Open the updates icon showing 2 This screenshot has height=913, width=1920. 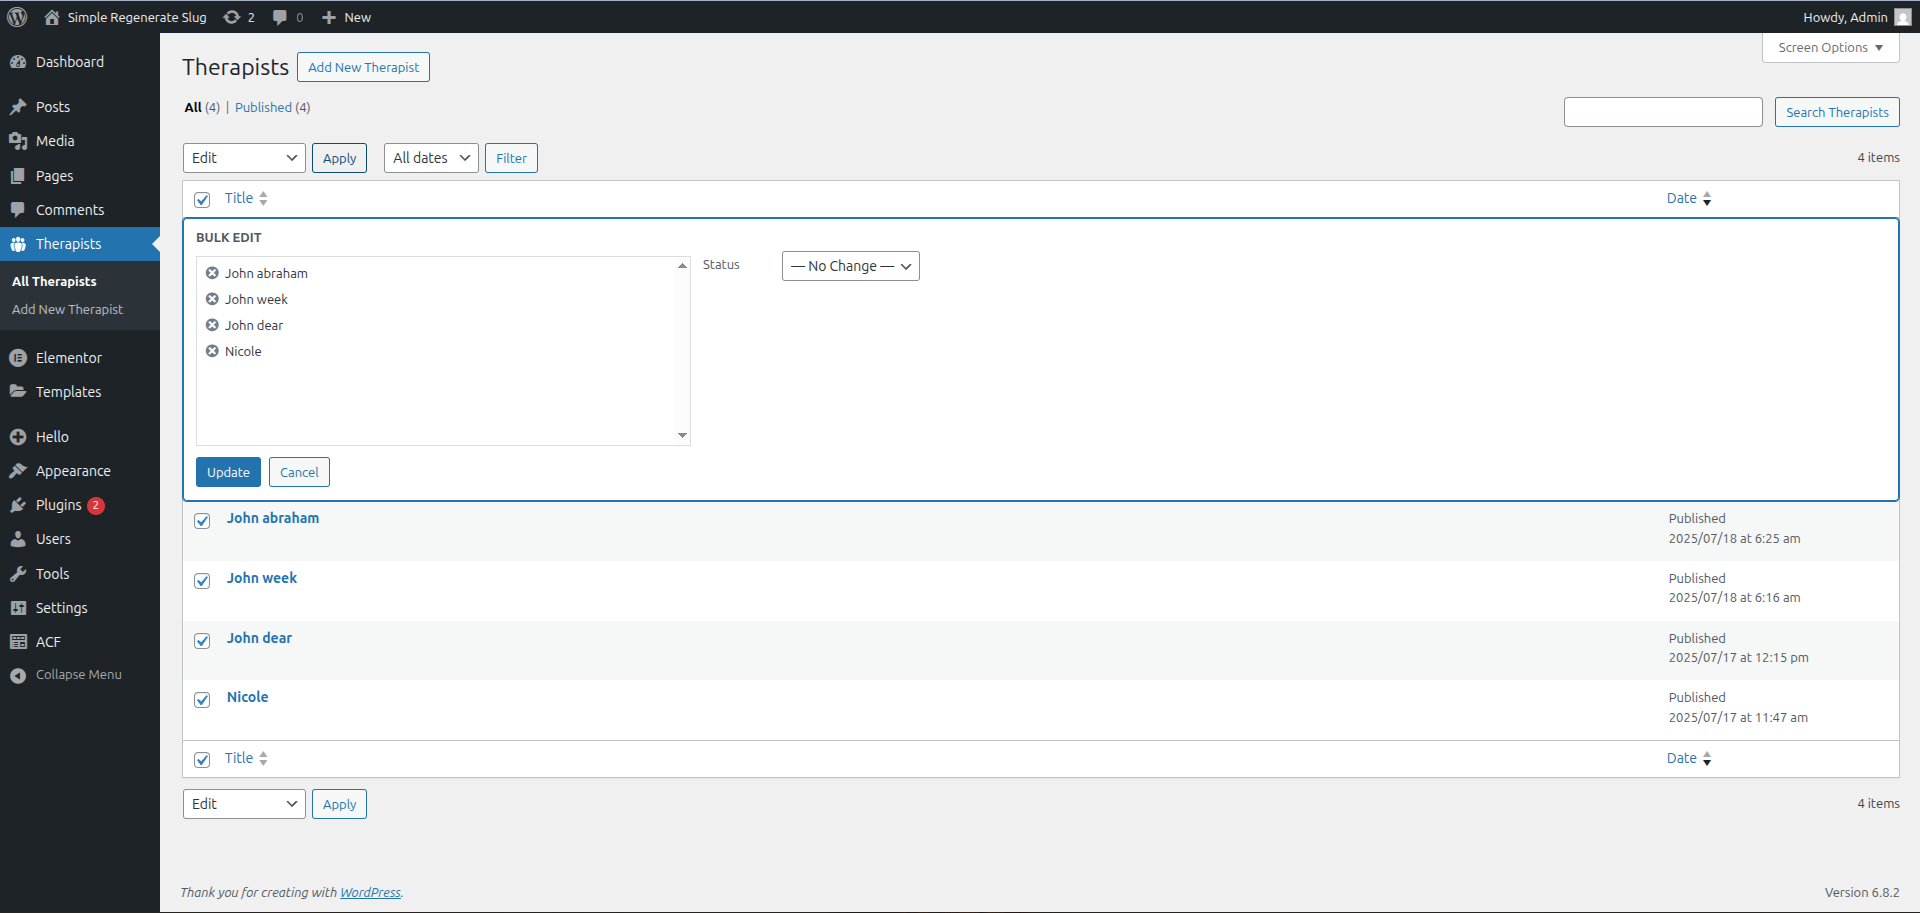click(x=232, y=17)
